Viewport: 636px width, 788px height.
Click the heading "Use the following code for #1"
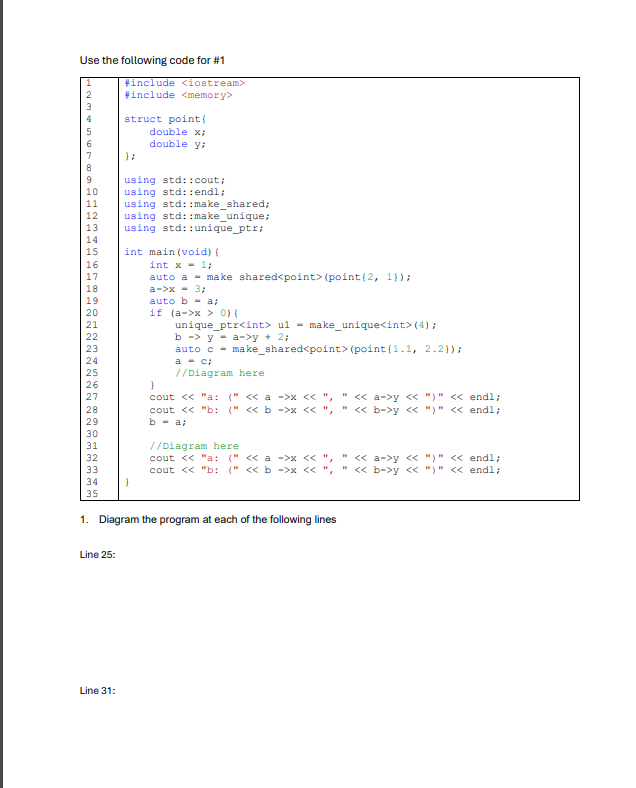click(152, 60)
